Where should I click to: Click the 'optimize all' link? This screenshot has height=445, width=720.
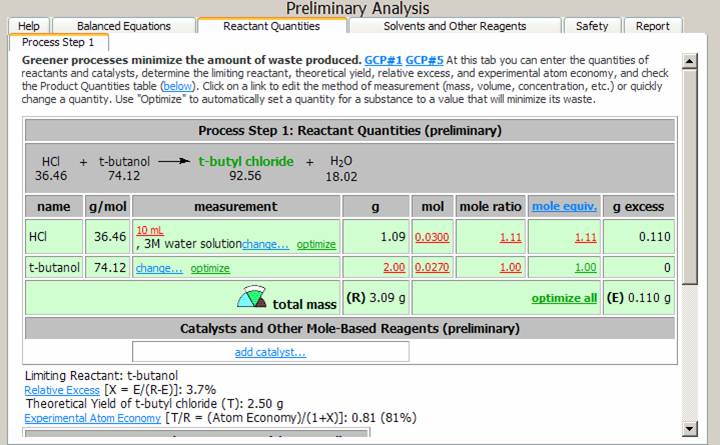coord(564,298)
